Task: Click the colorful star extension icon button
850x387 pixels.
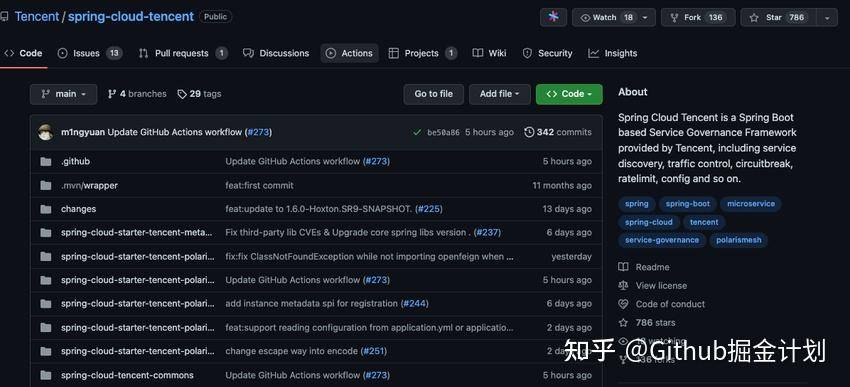Action: point(553,17)
